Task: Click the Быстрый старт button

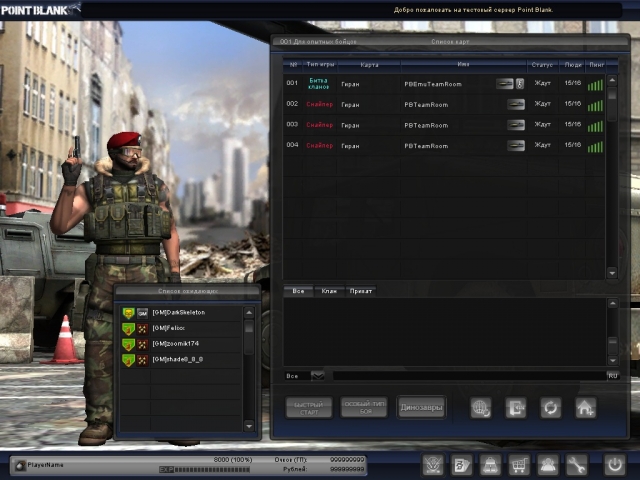Action: pyautogui.click(x=309, y=408)
